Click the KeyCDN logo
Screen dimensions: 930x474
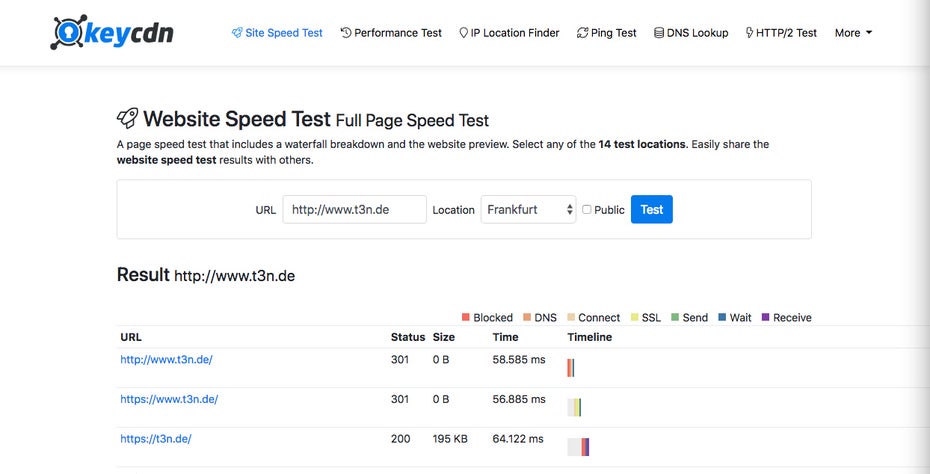point(112,32)
